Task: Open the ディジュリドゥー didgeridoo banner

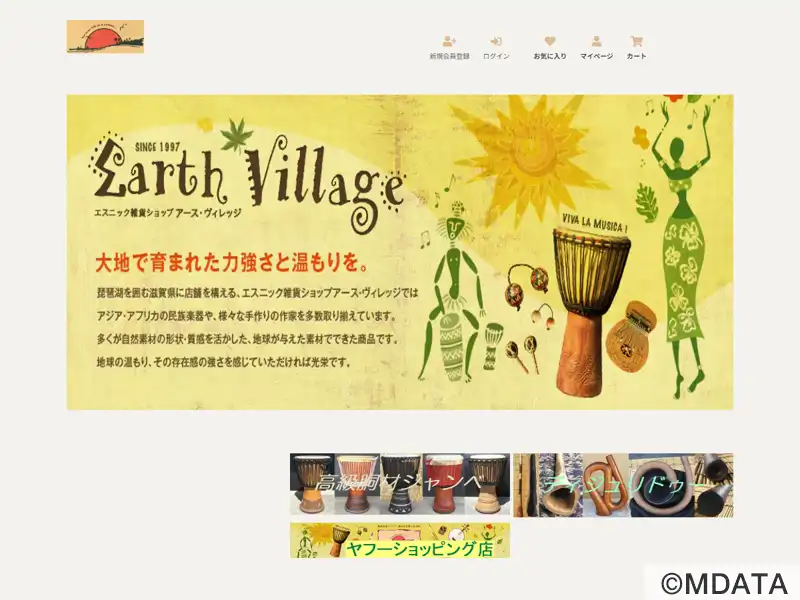Action: coord(623,485)
